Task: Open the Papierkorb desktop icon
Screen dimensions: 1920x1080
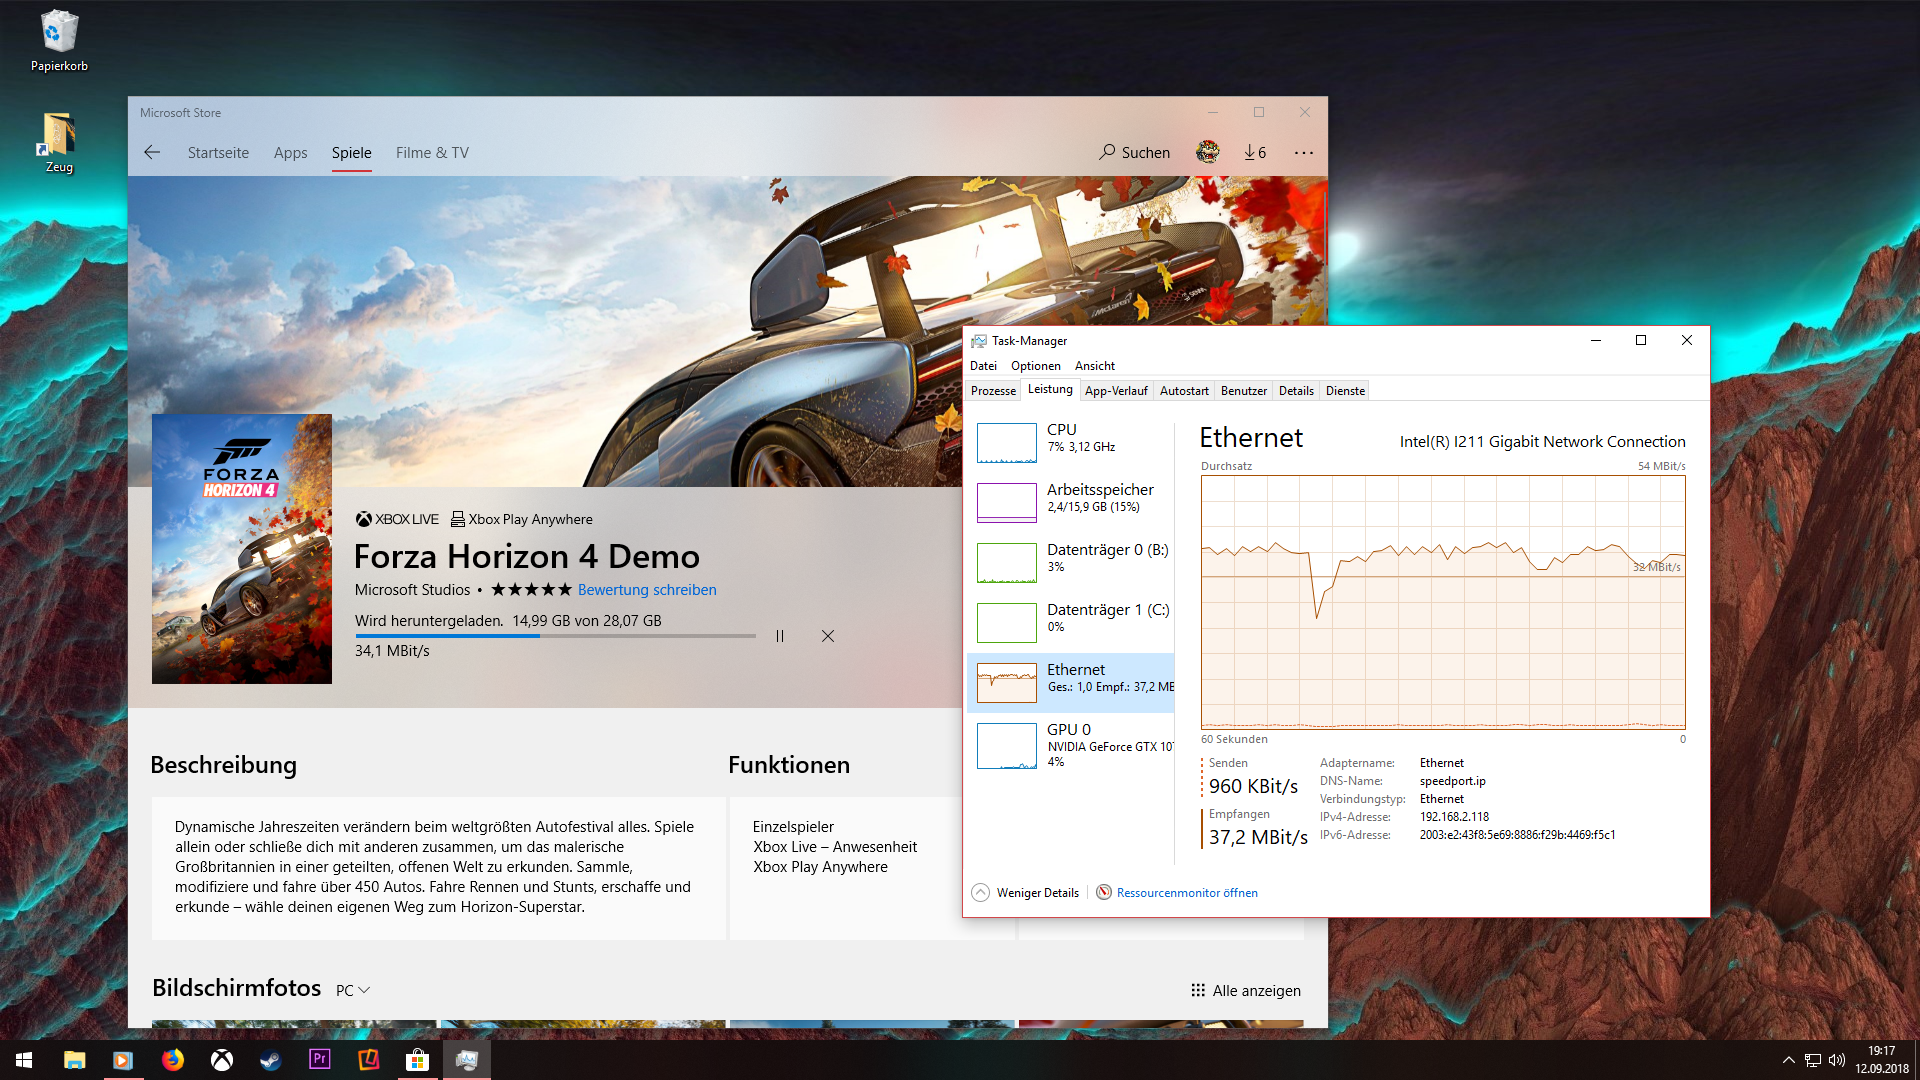Action: pyautogui.click(x=59, y=41)
